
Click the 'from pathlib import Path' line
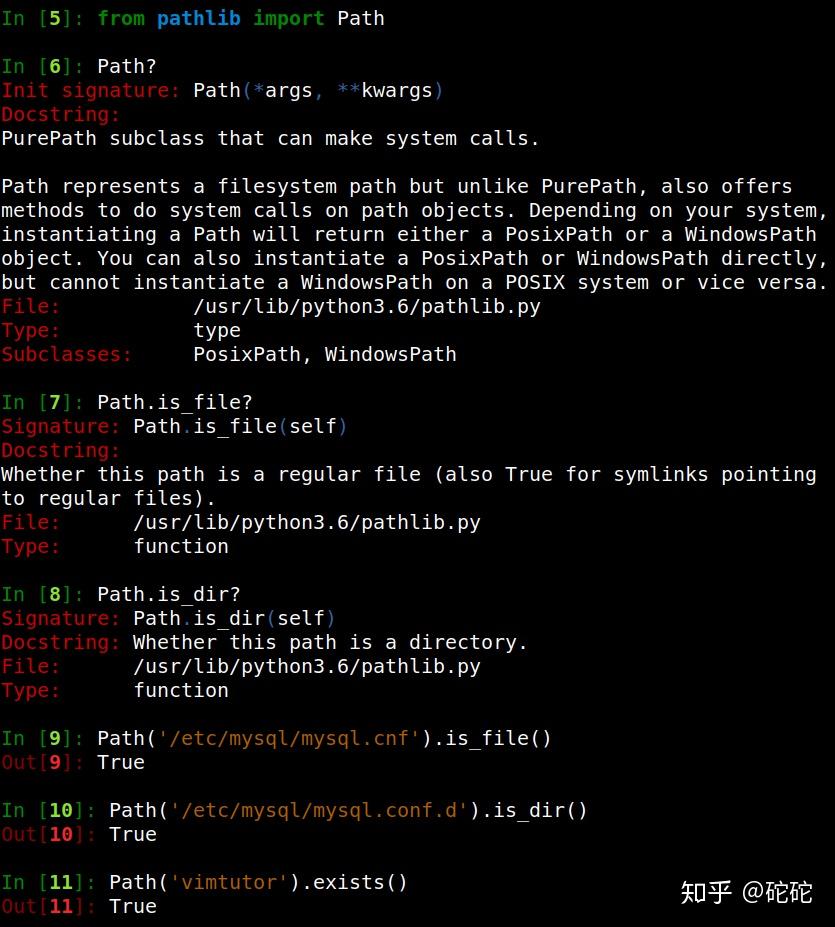click(241, 19)
